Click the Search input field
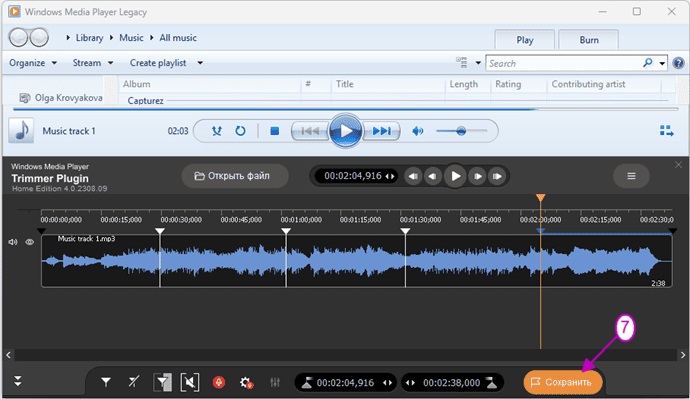690x399 pixels. point(563,63)
